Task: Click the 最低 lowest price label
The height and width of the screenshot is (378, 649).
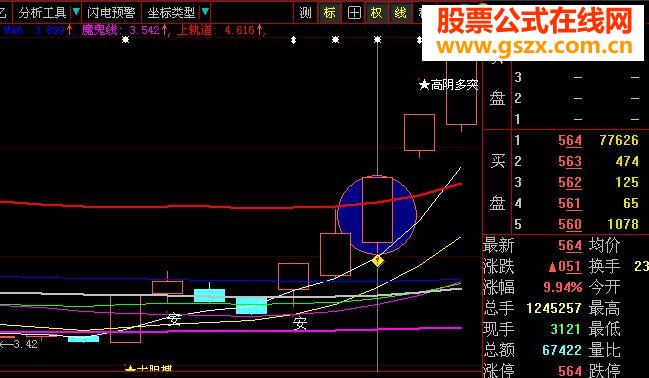Action: [604, 329]
